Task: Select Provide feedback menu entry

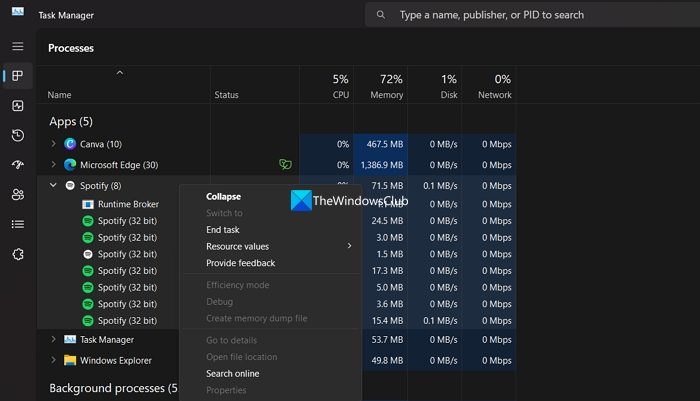Action: [241, 263]
